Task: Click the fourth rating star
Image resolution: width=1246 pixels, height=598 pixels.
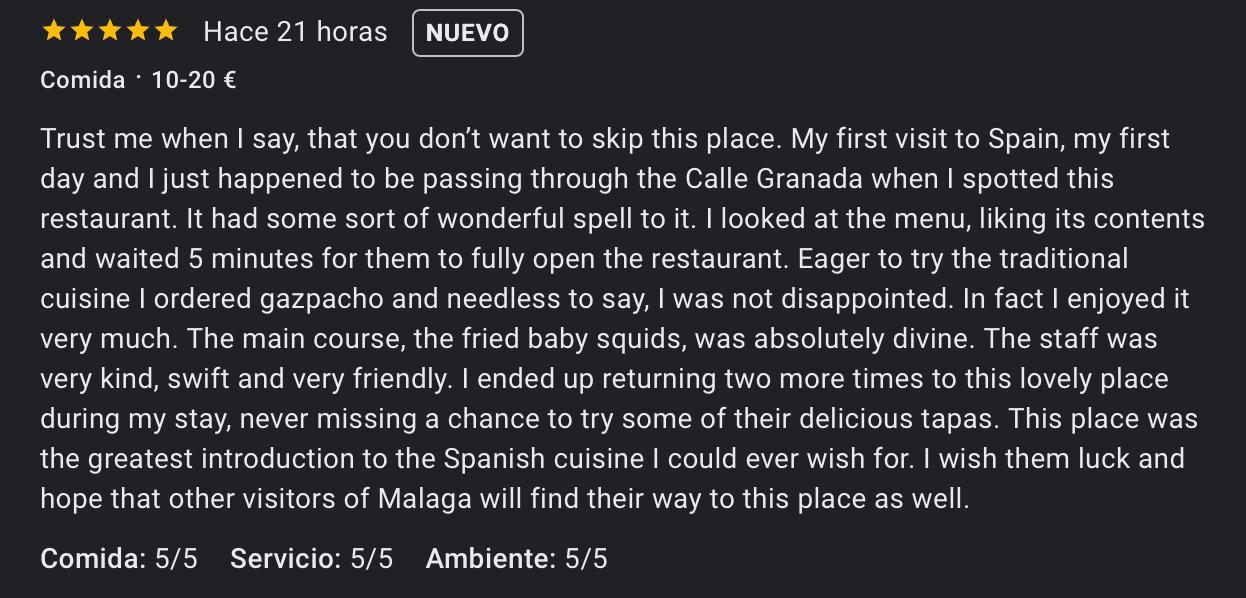Action: [138, 31]
